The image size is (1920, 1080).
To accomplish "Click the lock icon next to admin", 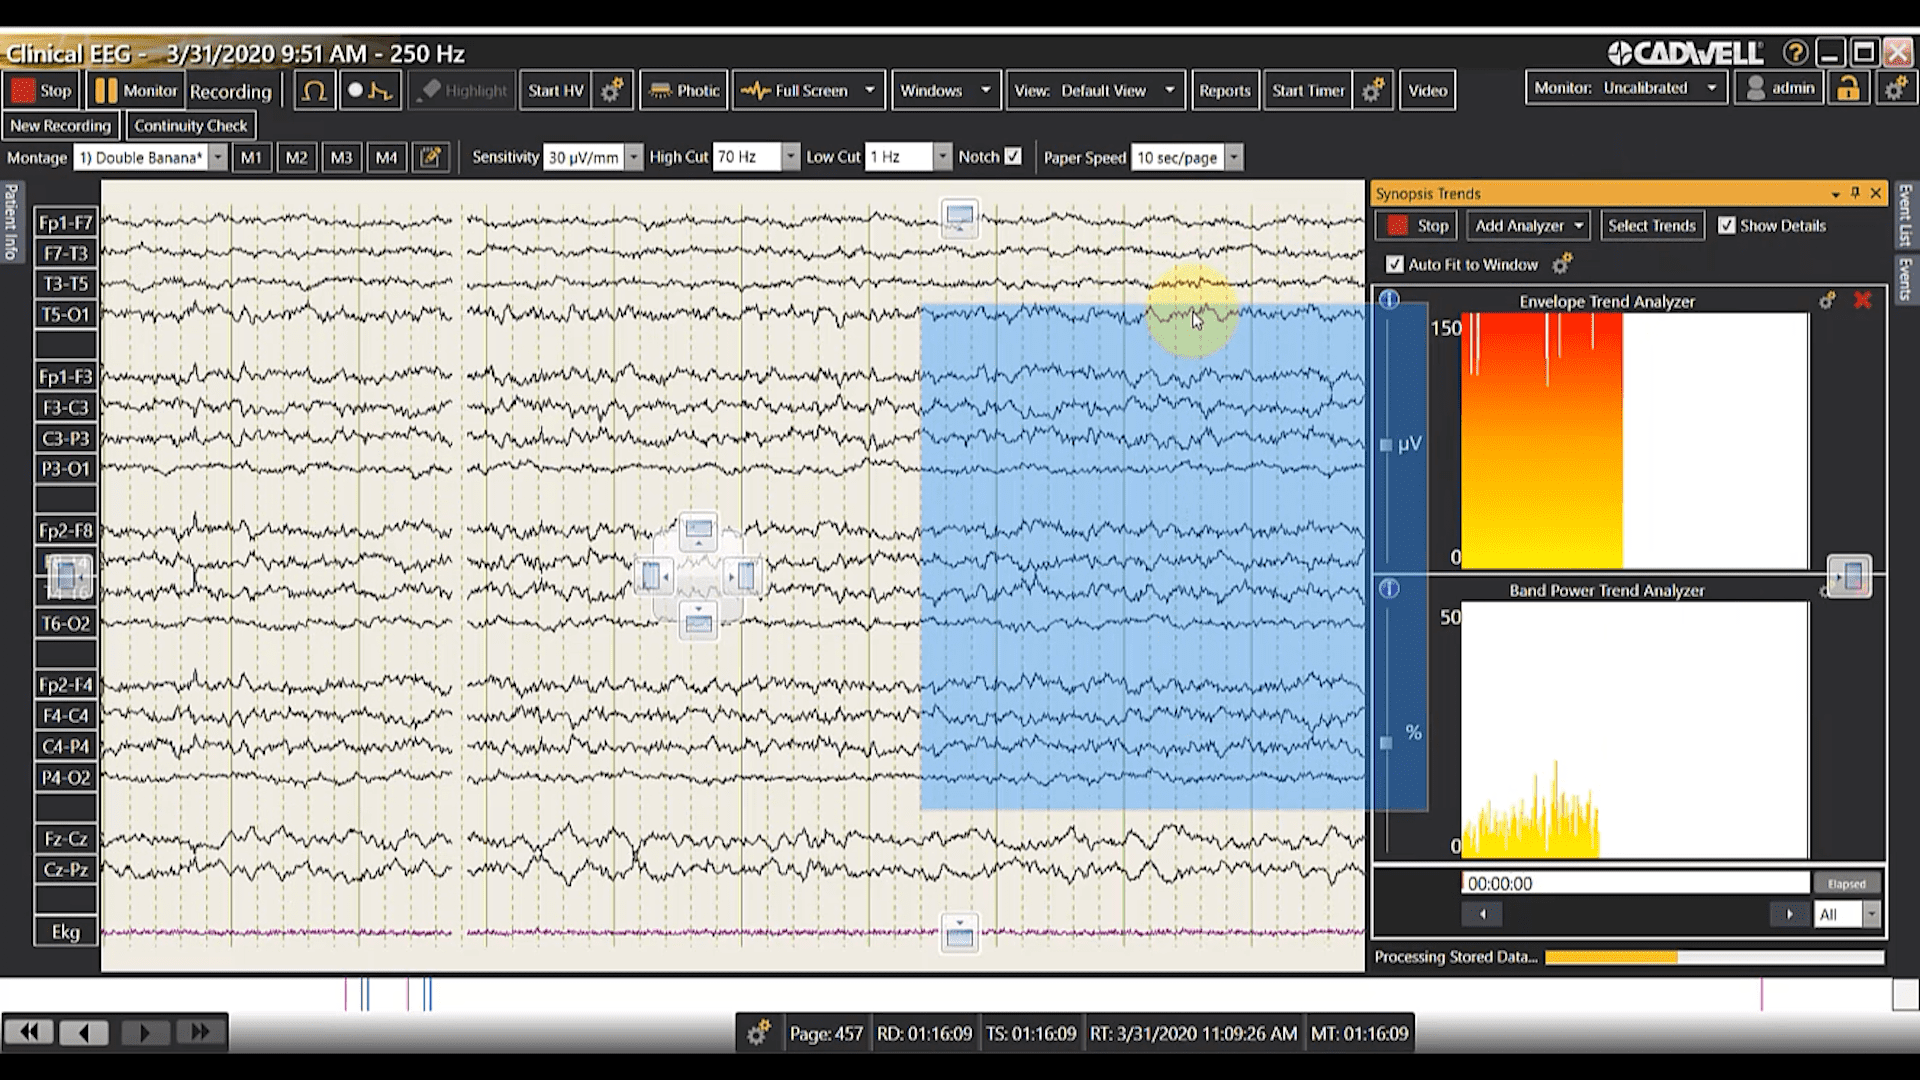I will tap(1848, 89).
